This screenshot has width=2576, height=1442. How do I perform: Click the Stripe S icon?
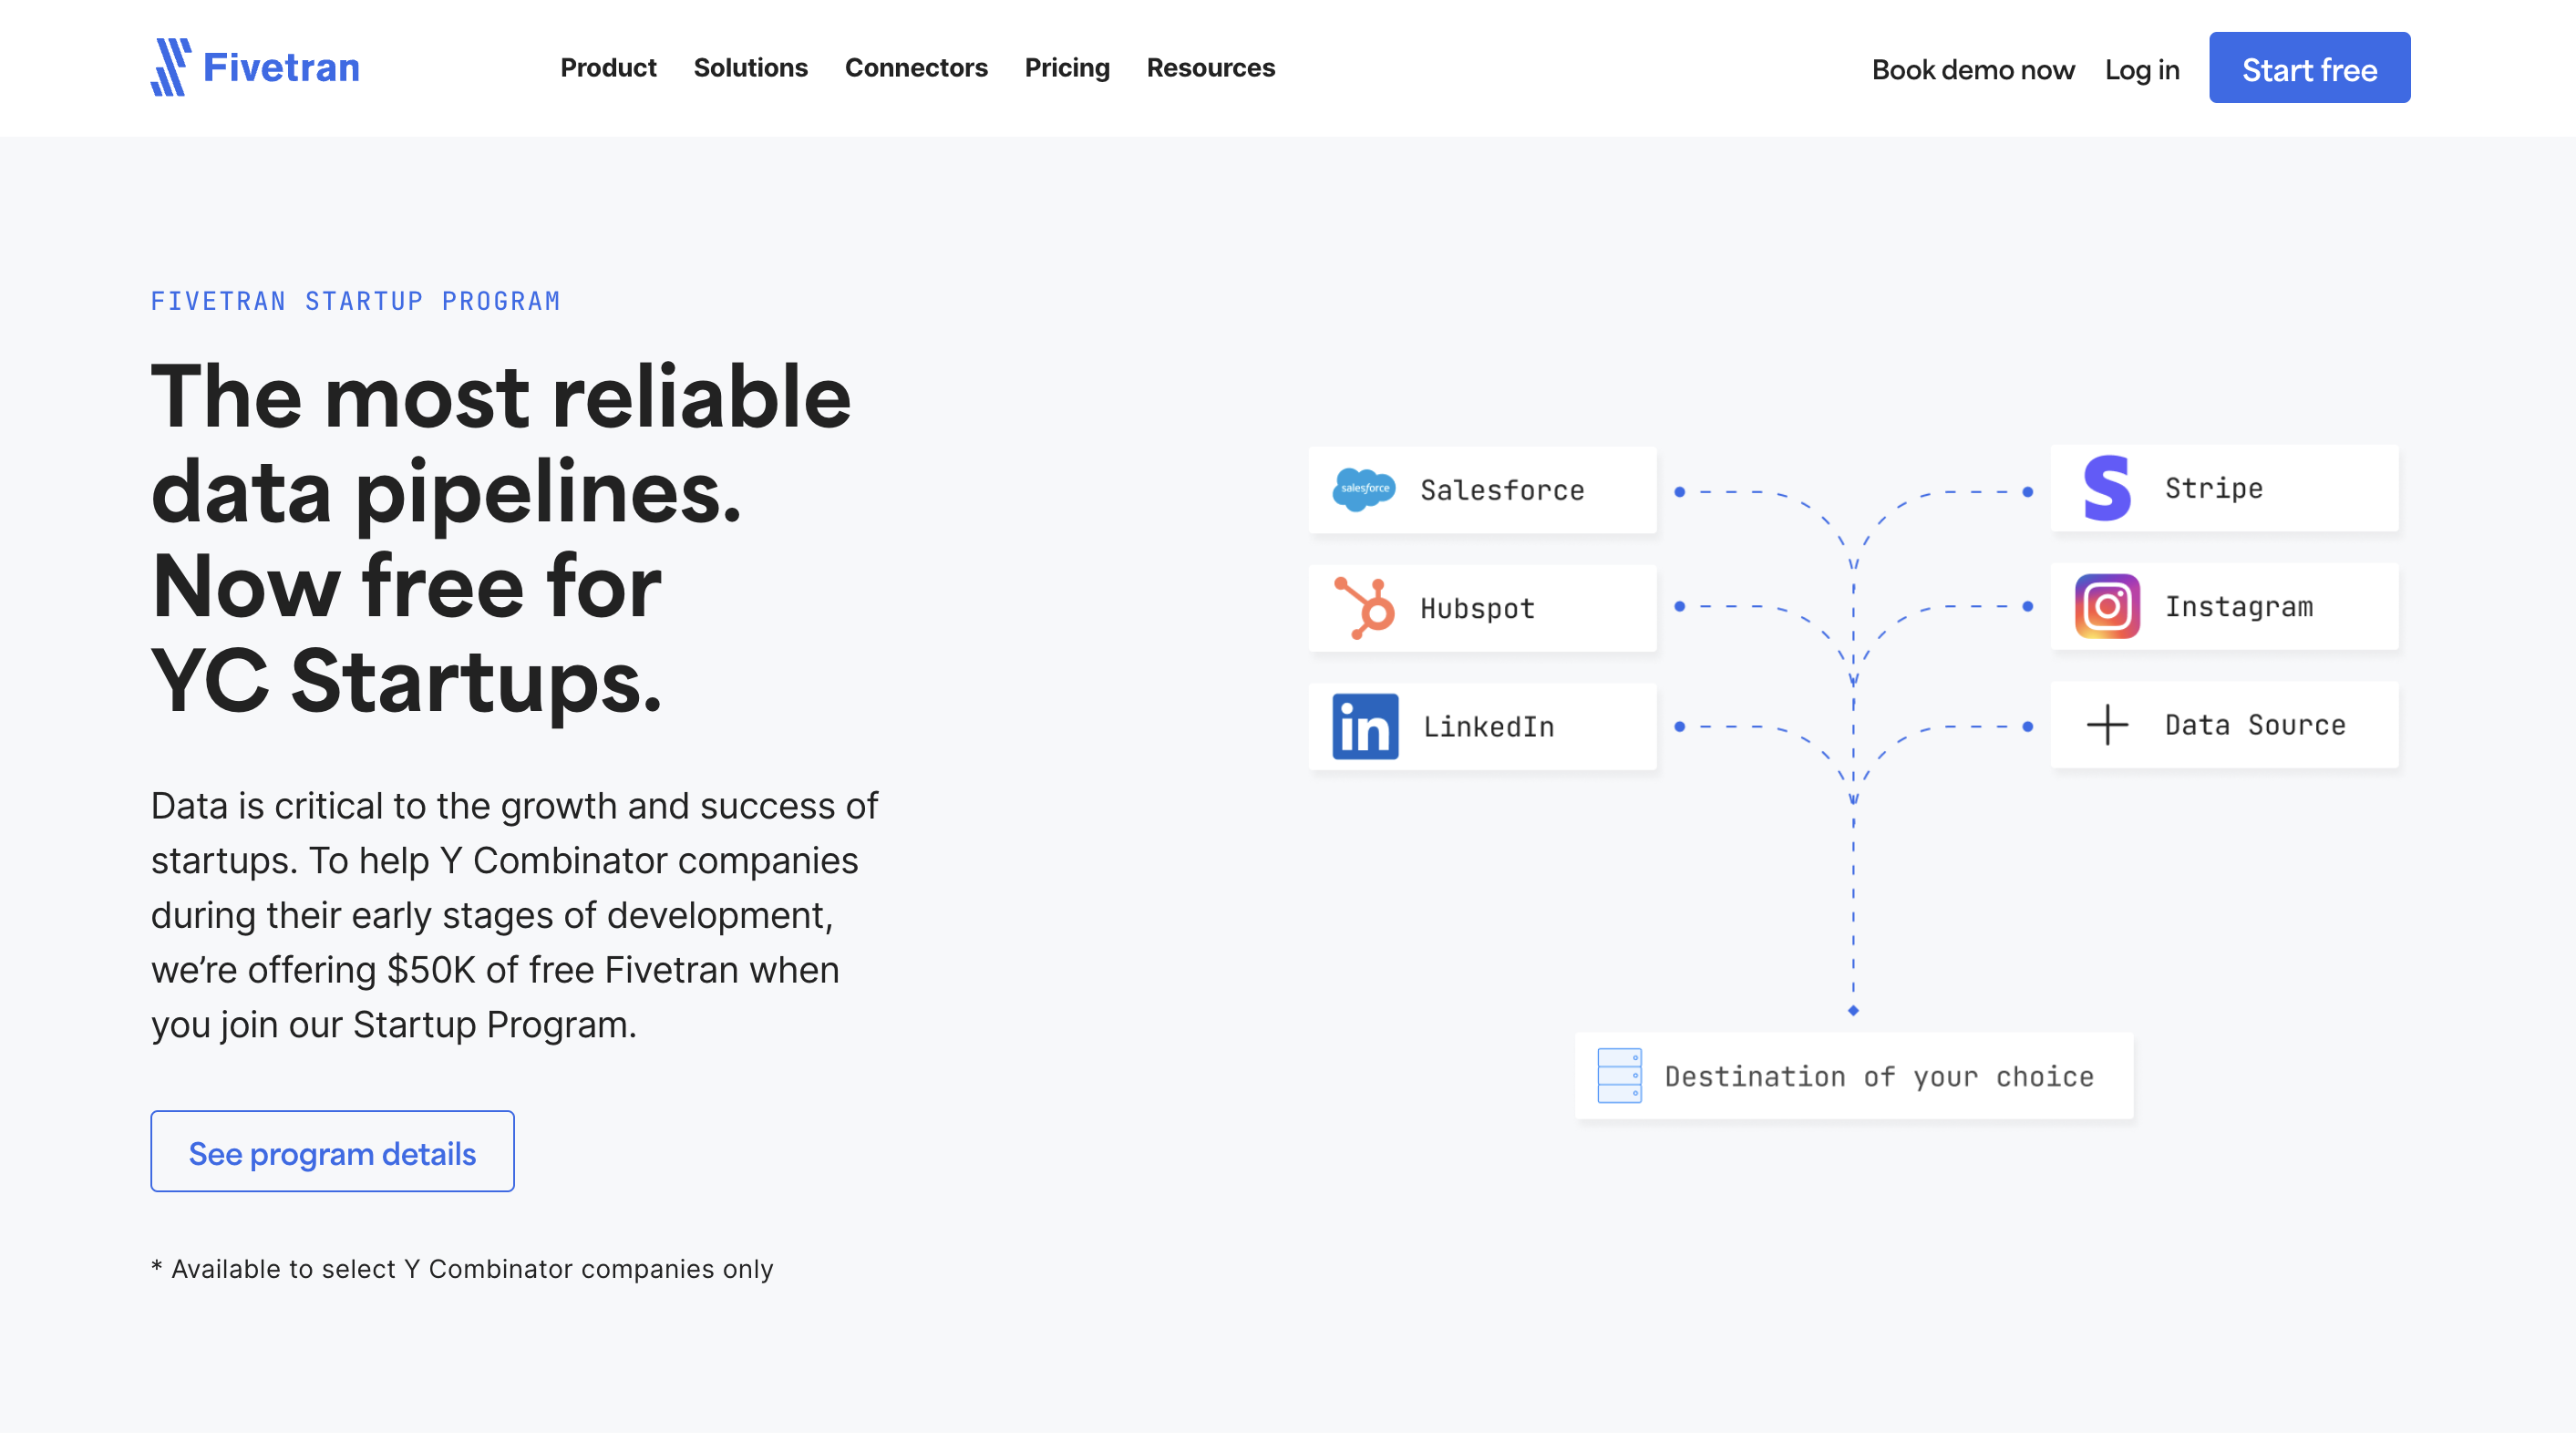pyautogui.click(x=2107, y=488)
